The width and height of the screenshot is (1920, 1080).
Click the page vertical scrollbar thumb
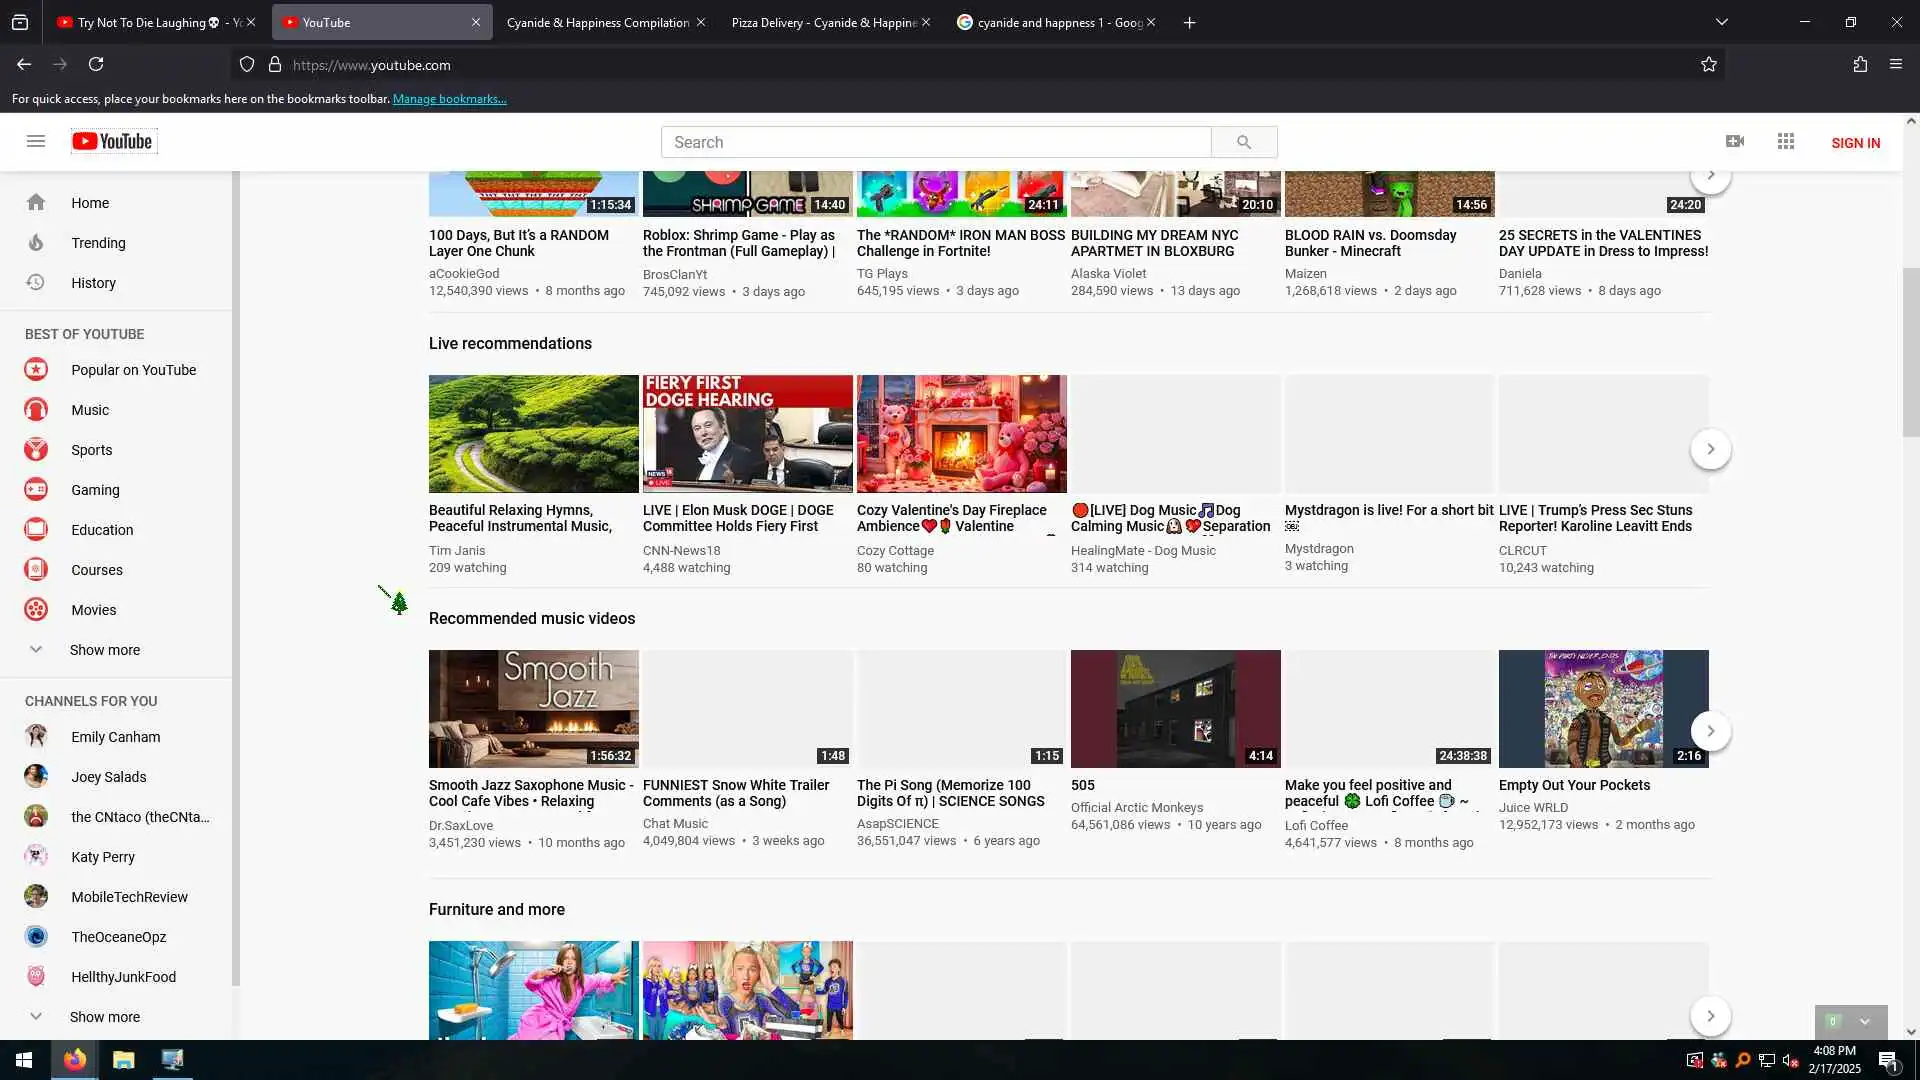point(1911,352)
